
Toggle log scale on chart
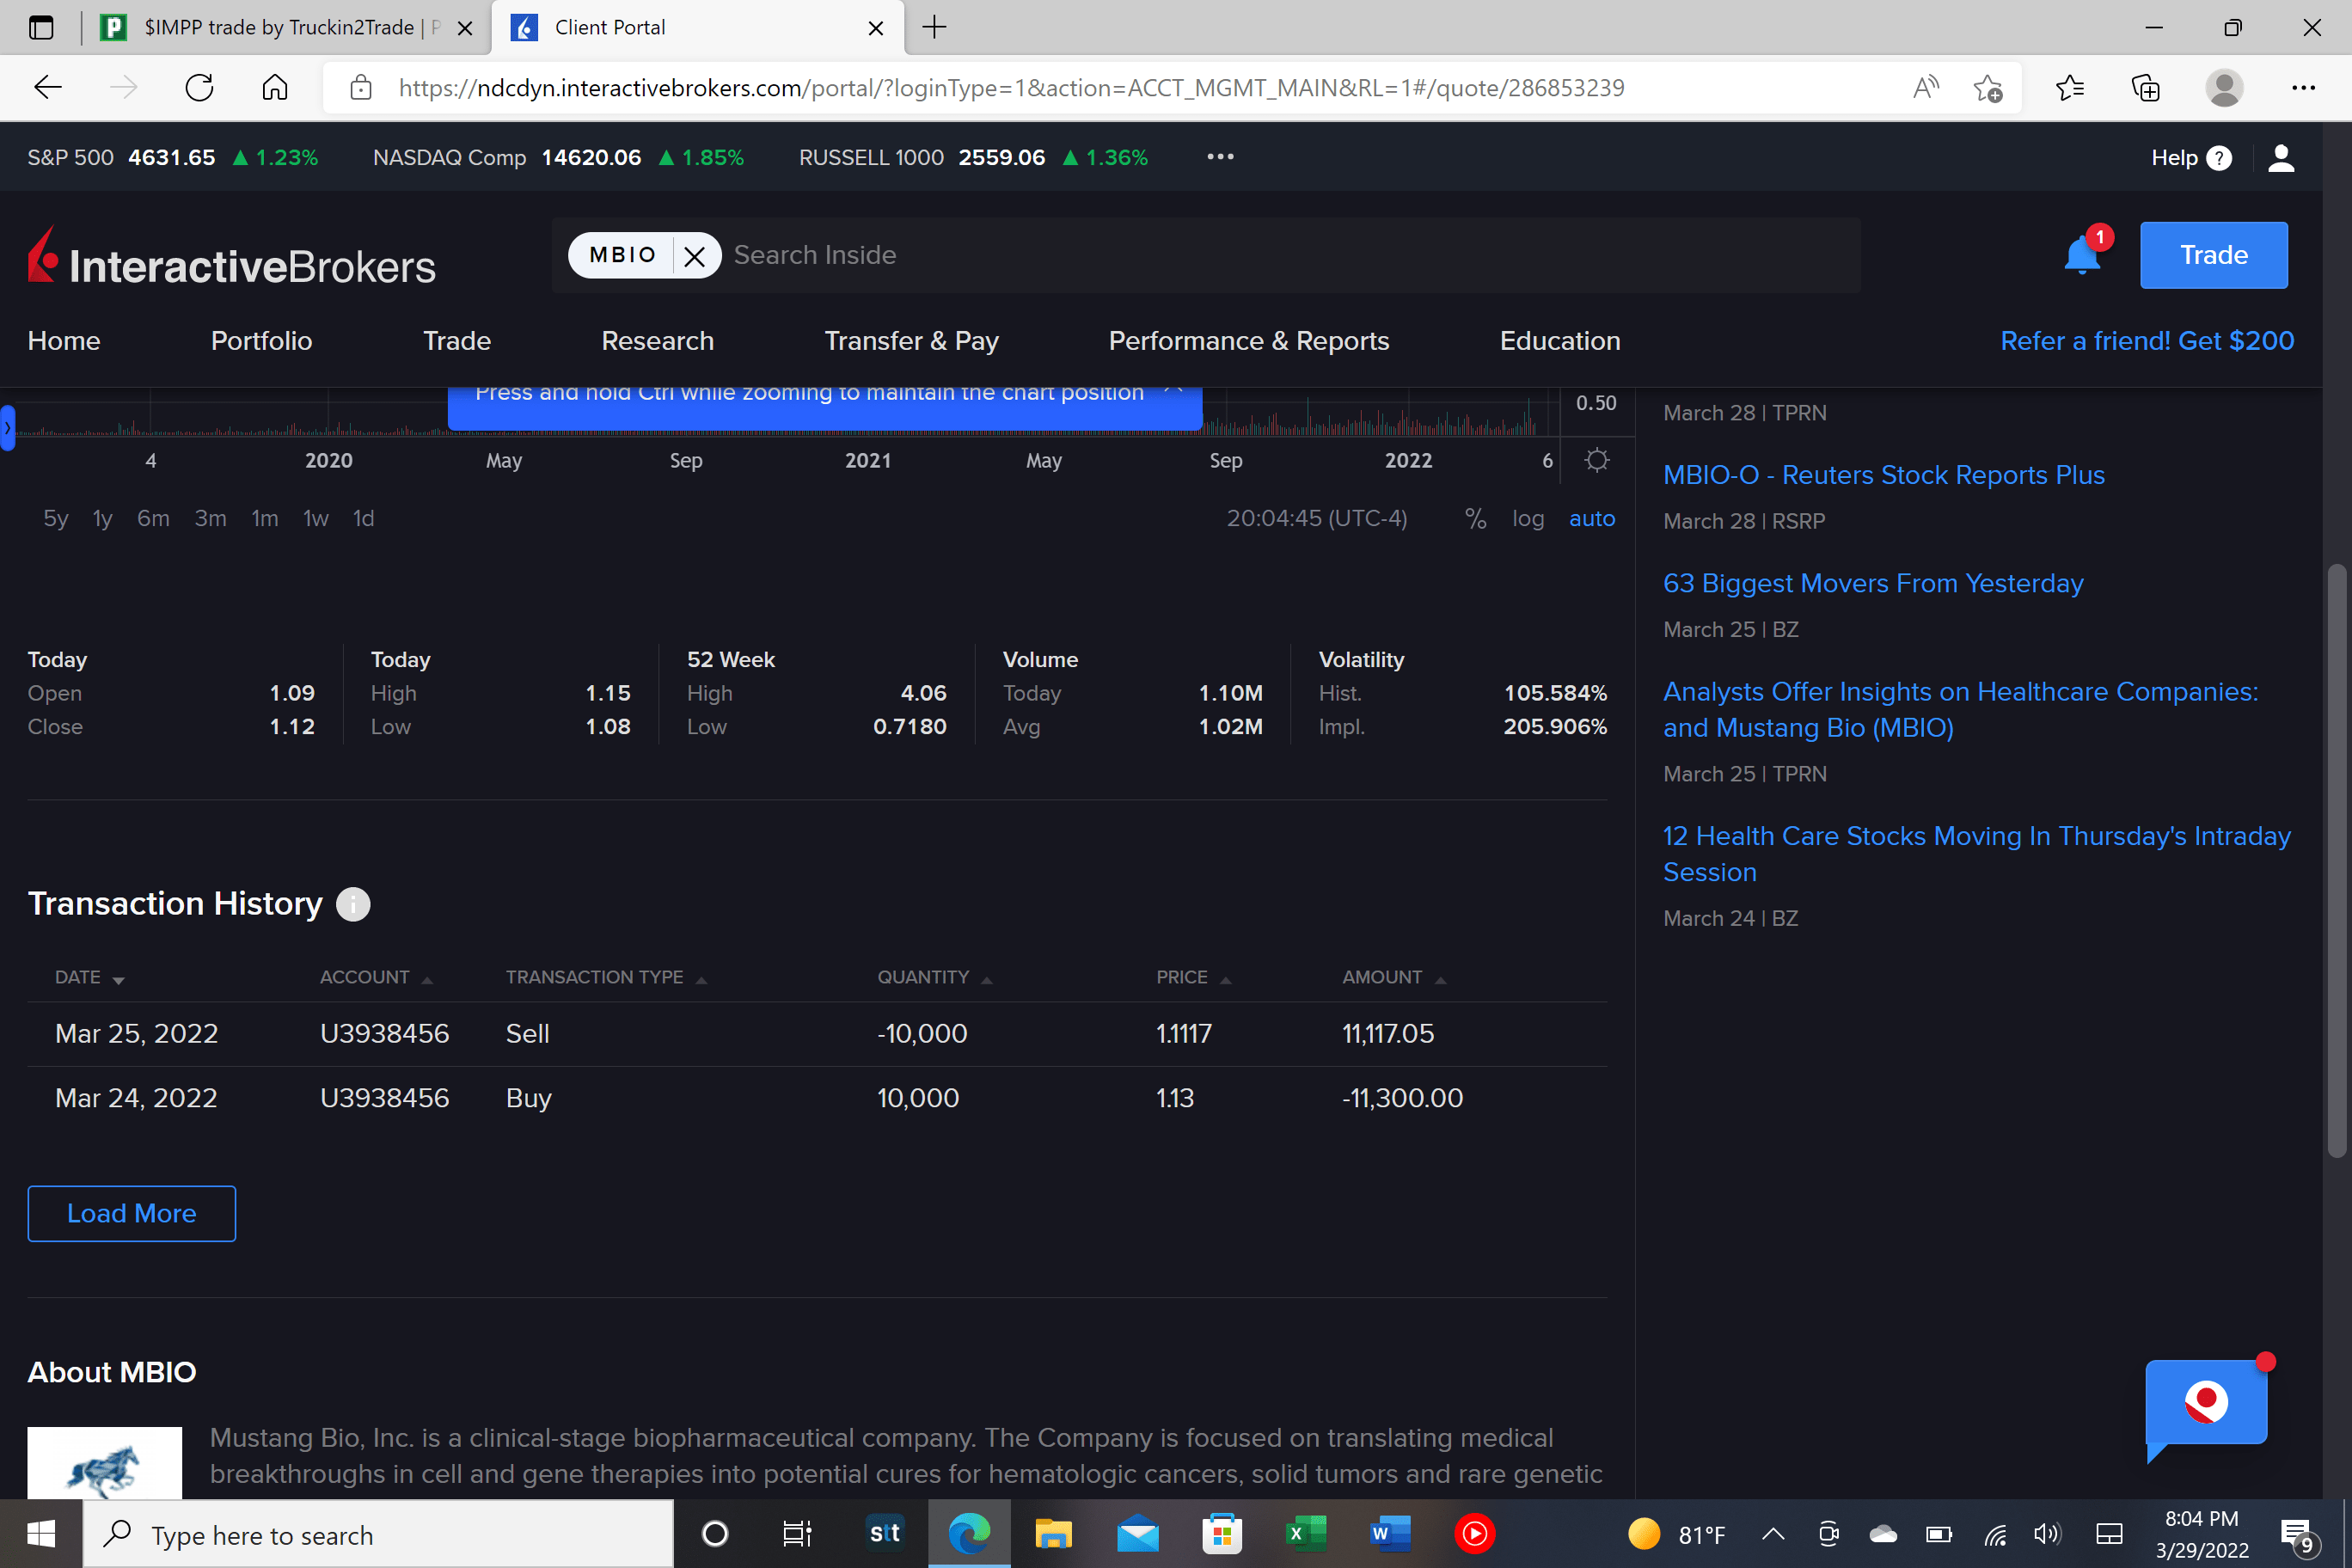1527,518
